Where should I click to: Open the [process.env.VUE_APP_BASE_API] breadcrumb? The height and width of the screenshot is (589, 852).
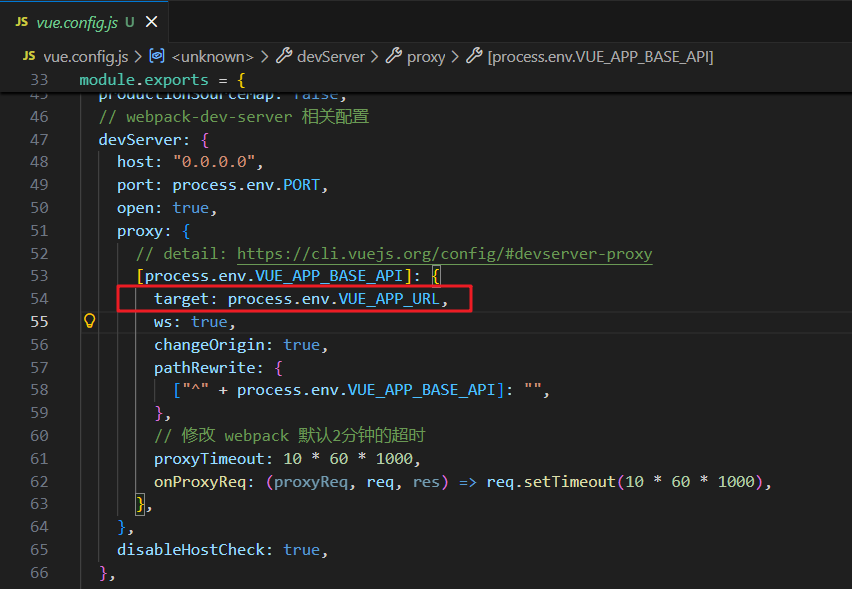click(600, 57)
